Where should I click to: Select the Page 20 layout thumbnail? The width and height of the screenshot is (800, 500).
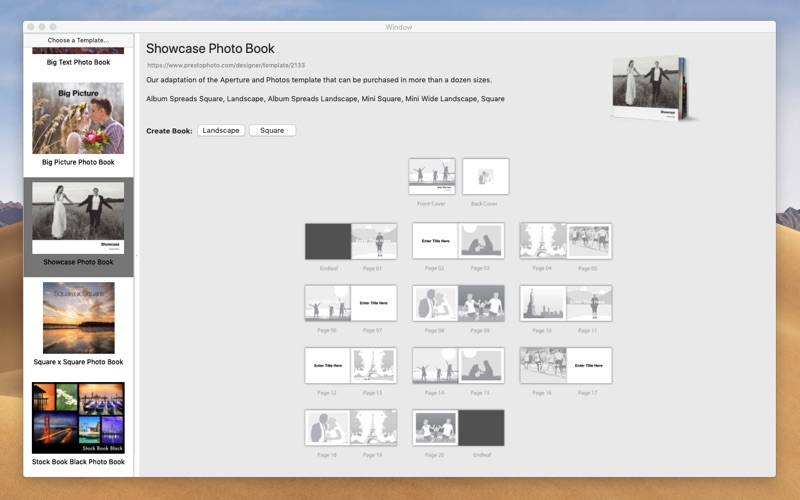pyautogui.click(x=435, y=428)
